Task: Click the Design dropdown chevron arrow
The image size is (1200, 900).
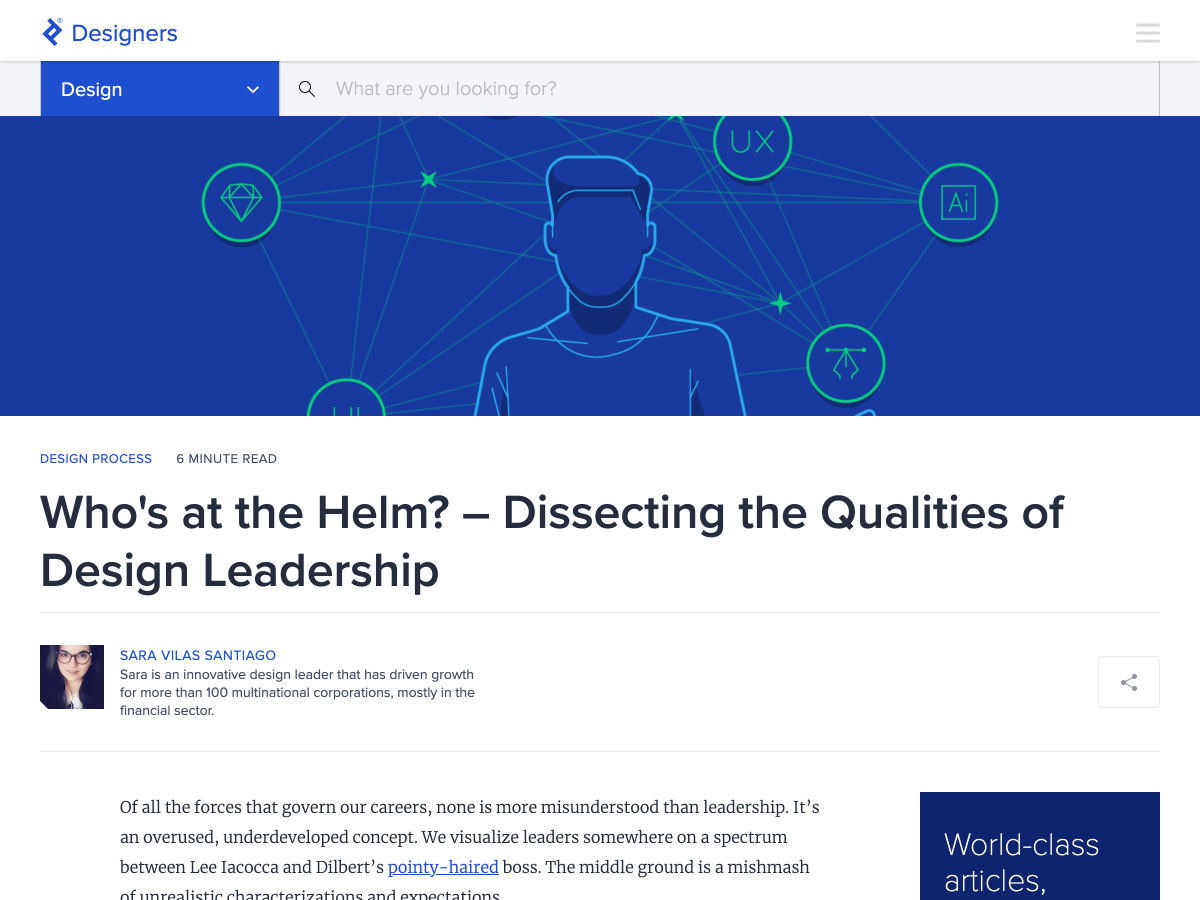Action: point(253,89)
